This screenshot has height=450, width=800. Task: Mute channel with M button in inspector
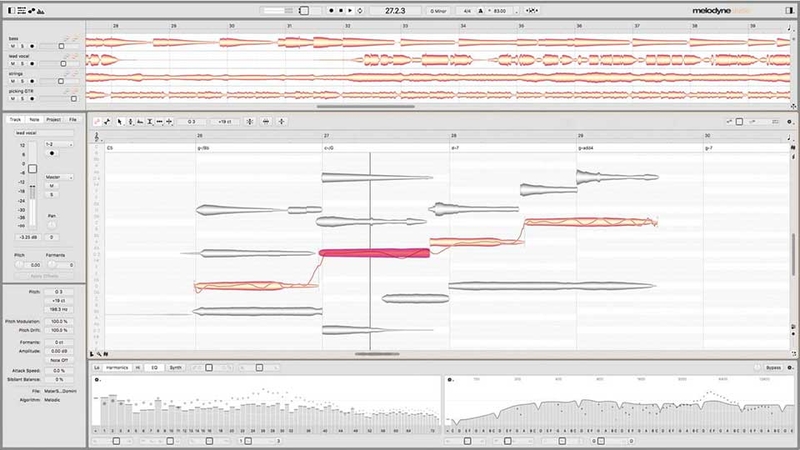point(52,186)
